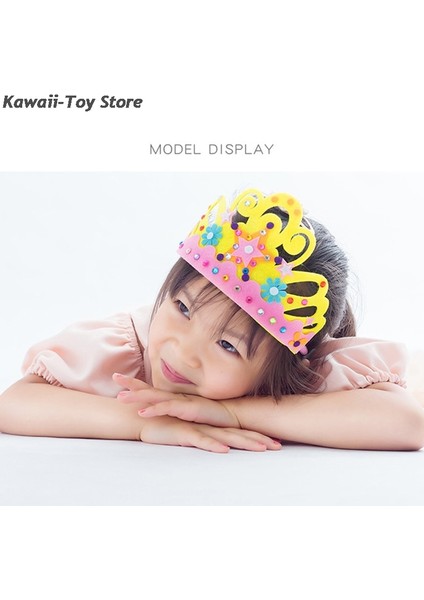This screenshot has height=600, width=424.
Task: Select the pink star on the crown
Action: (247, 249)
